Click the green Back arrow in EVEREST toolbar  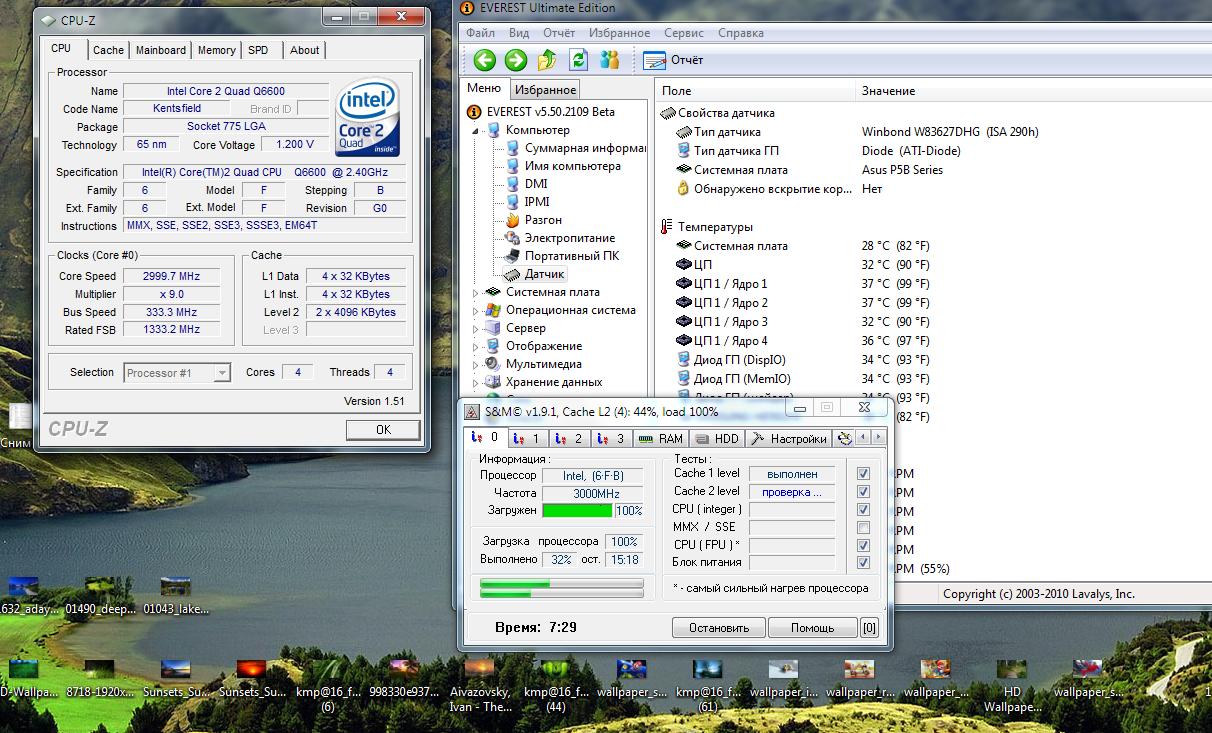tap(485, 60)
